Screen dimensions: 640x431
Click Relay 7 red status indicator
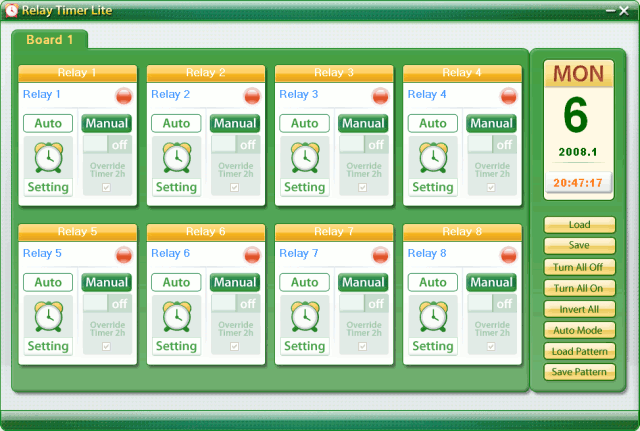point(380,255)
